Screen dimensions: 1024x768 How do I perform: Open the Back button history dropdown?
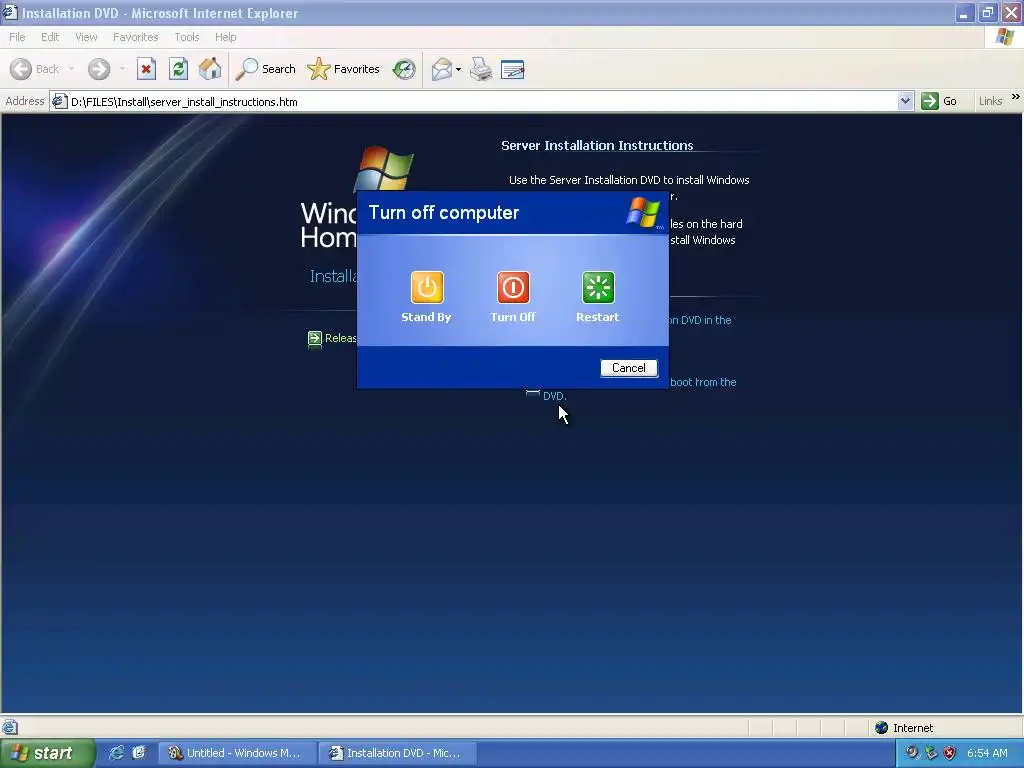tap(71, 69)
